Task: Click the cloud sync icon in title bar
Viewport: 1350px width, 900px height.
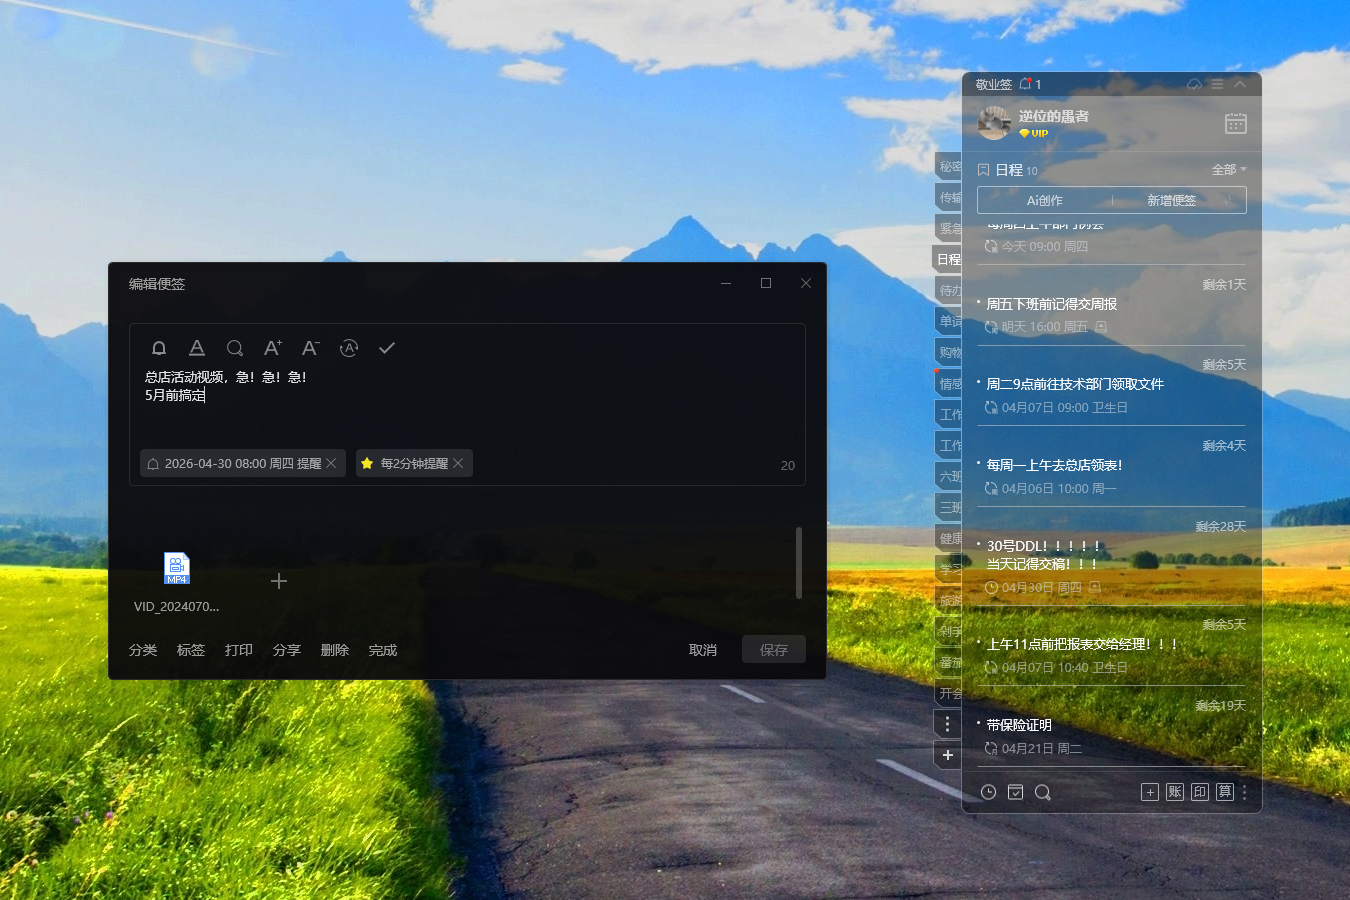Action: [1194, 84]
